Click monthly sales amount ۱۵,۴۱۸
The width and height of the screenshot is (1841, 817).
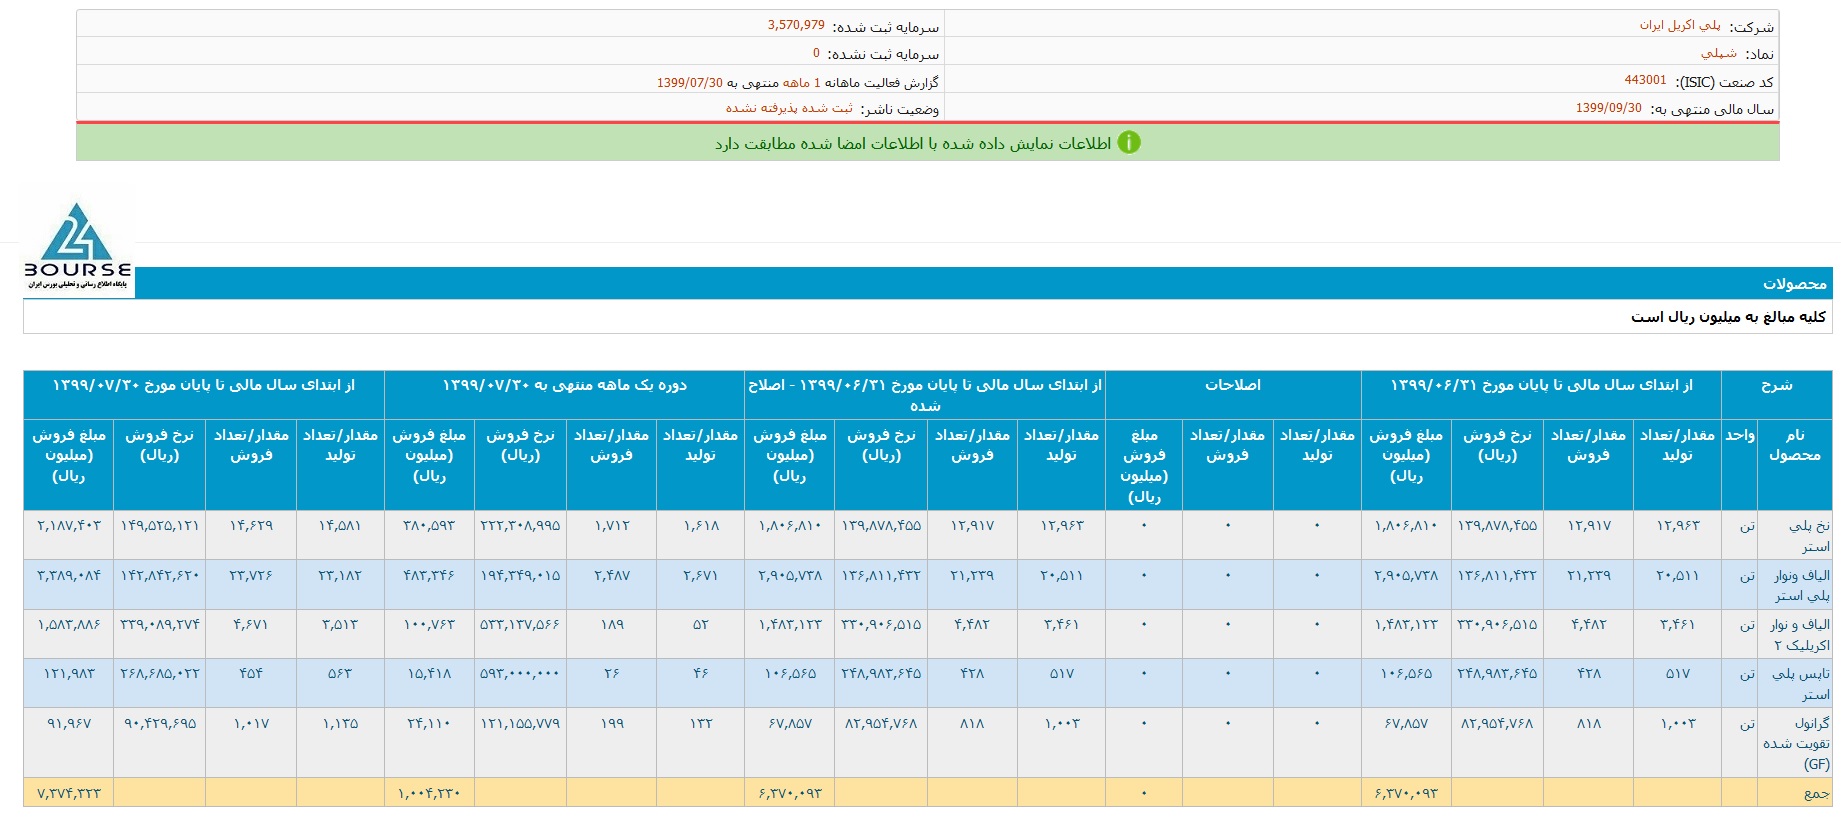429,673
